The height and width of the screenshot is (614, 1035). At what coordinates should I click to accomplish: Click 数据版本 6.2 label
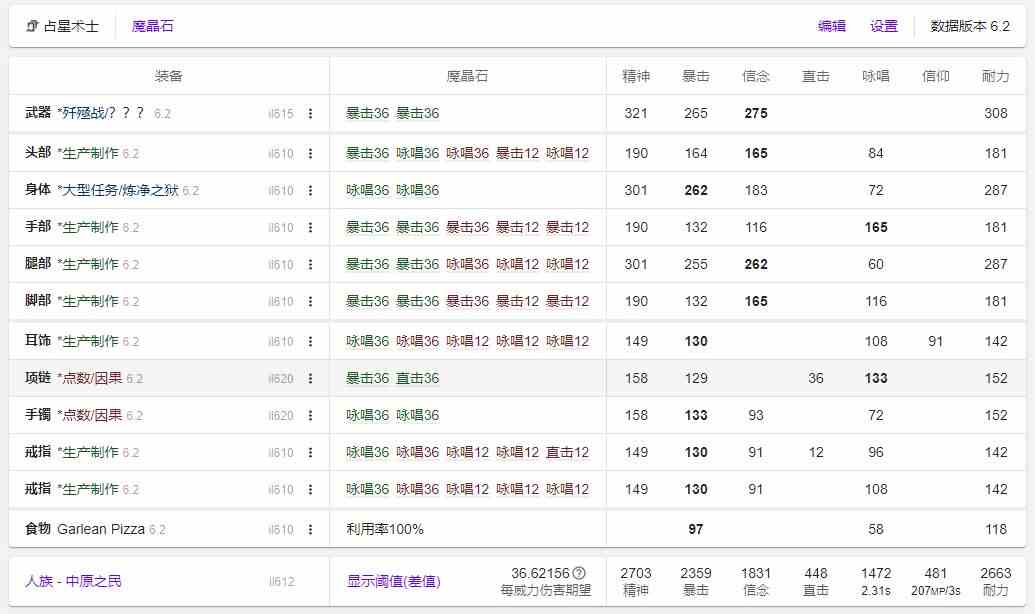970,26
